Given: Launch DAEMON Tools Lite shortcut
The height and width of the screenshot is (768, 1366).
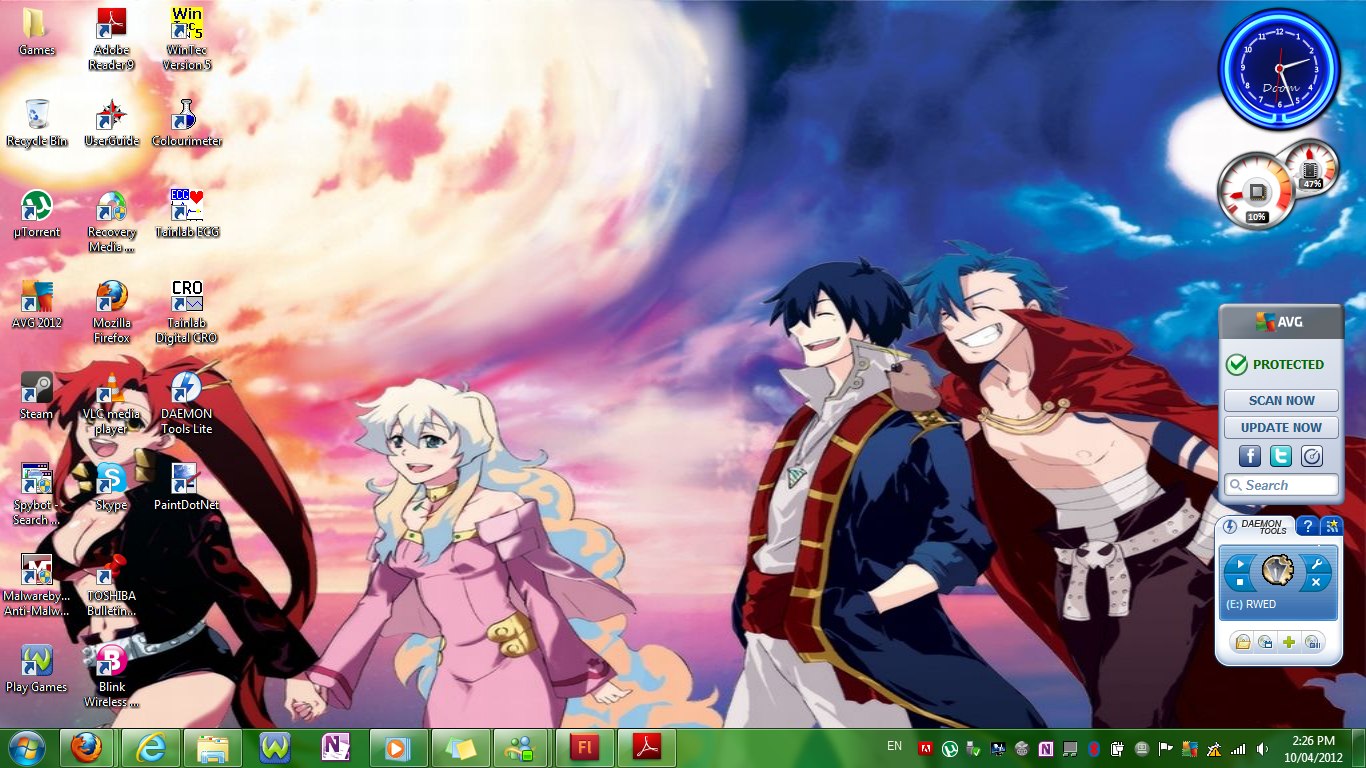Looking at the screenshot, I should point(187,403).
